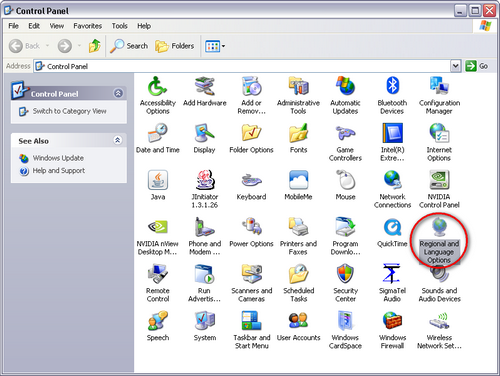The height and width of the screenshot is (376, 500).
Task: Open the Address bar dropdown arrow
Action: [455, 66]
